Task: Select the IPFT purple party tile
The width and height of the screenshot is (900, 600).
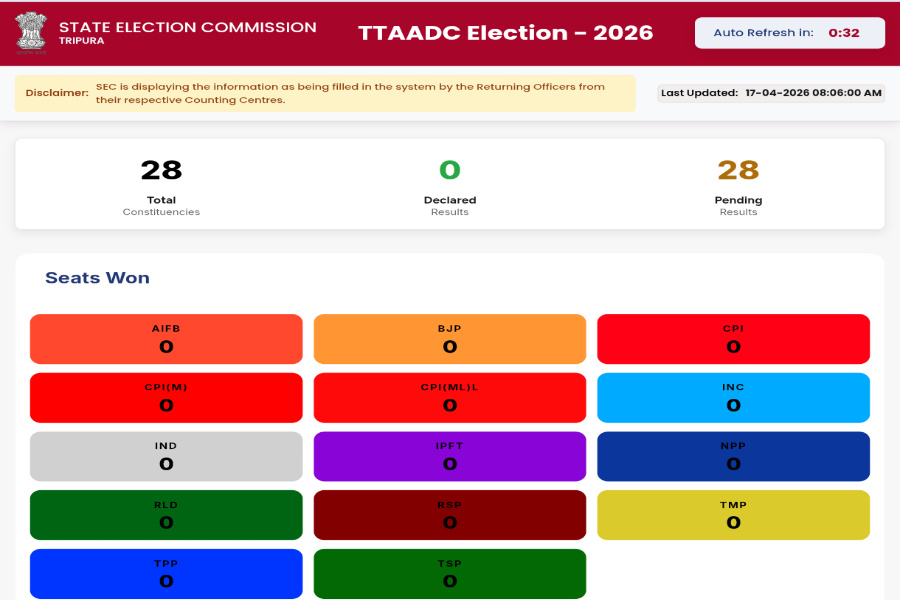Action: click(x=450, y=456)
